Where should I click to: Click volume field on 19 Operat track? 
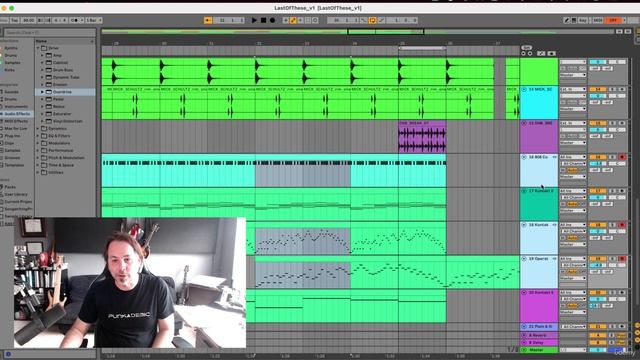click(598, 265)
